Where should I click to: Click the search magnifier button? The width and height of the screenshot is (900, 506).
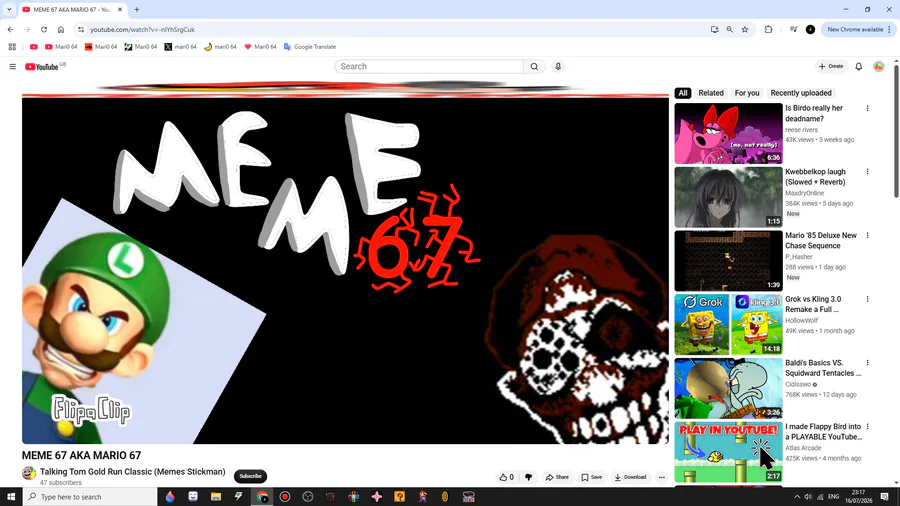(x=534, y=67)
